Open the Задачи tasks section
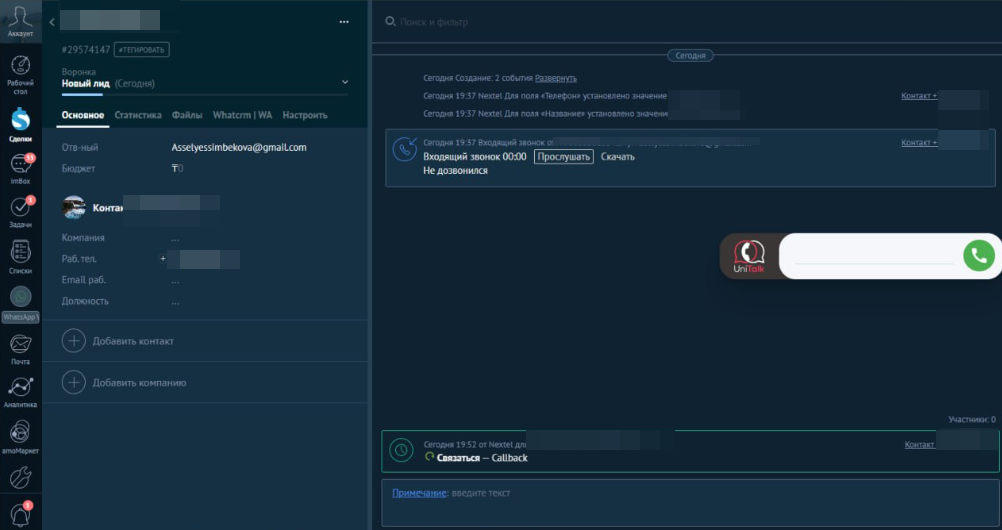The image size is (1002, 530). tap(20, 212)
